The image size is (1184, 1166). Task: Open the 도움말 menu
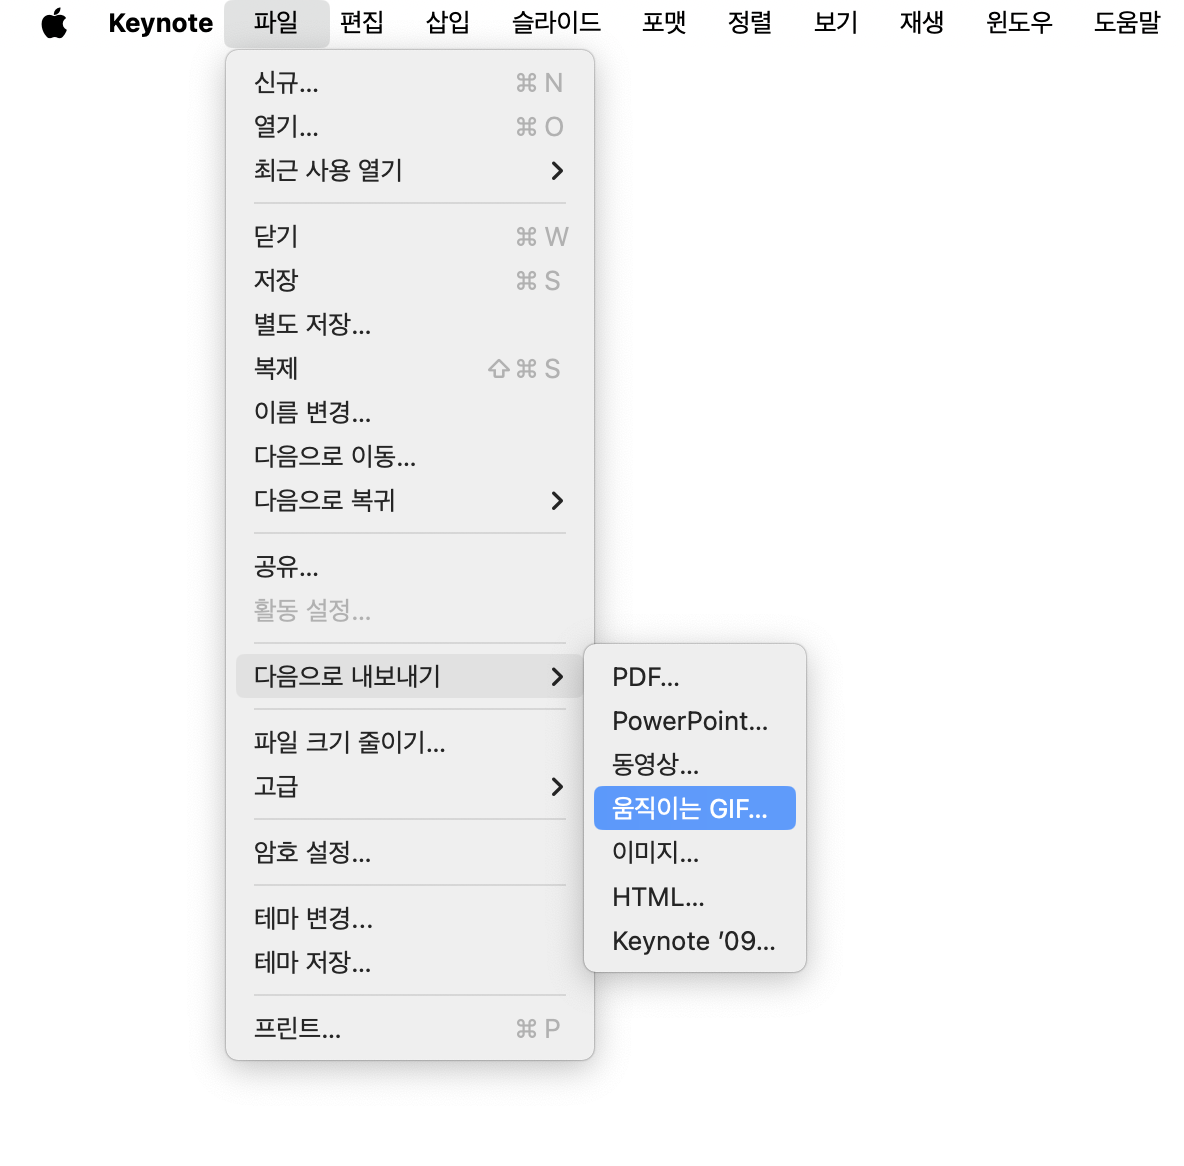(x=1126, y=23)
